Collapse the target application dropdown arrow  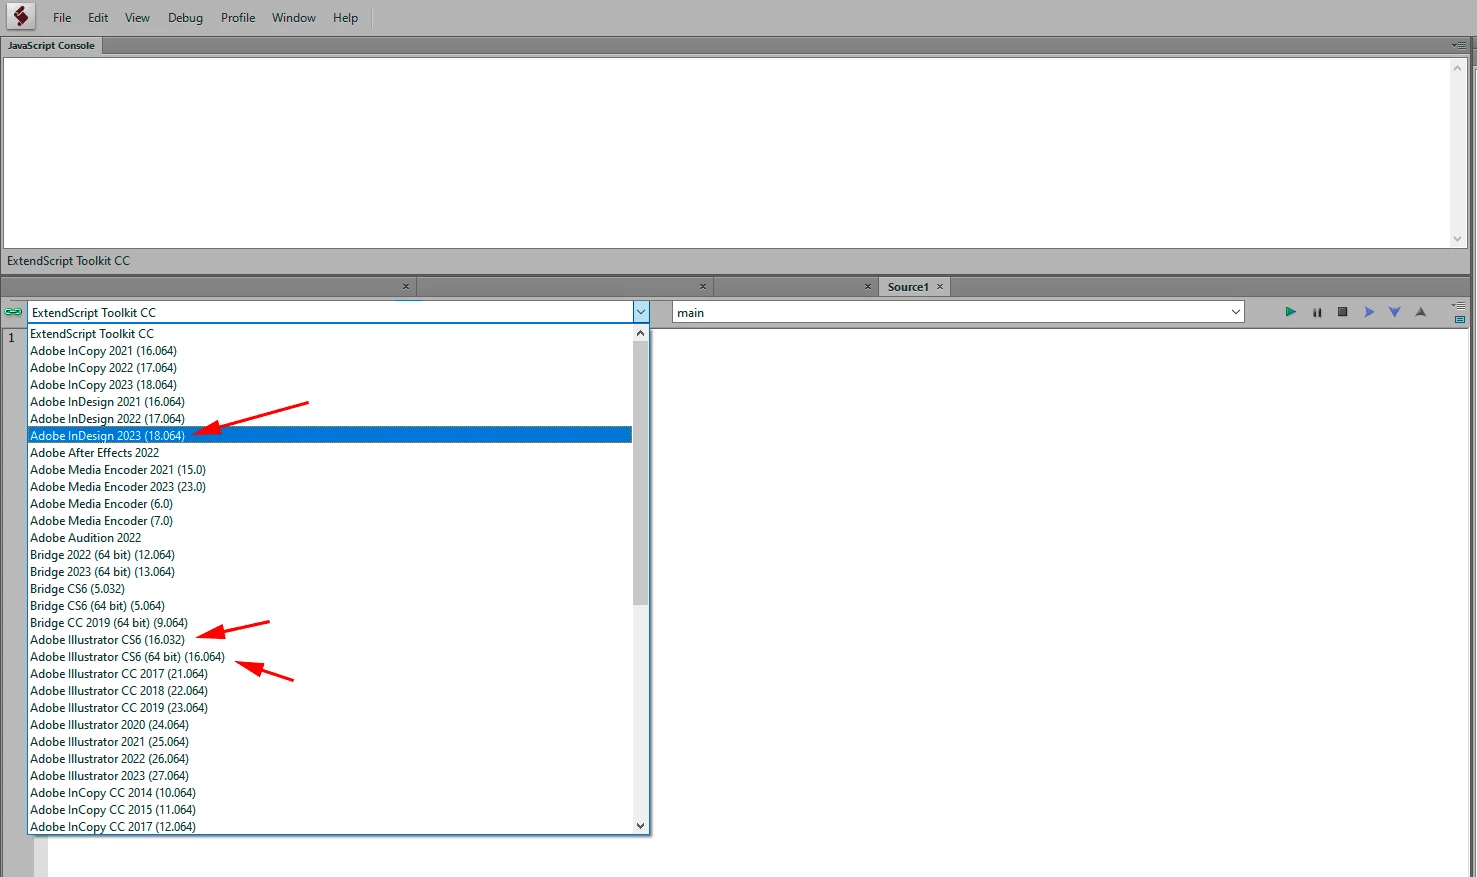click(x=640, y=312)
